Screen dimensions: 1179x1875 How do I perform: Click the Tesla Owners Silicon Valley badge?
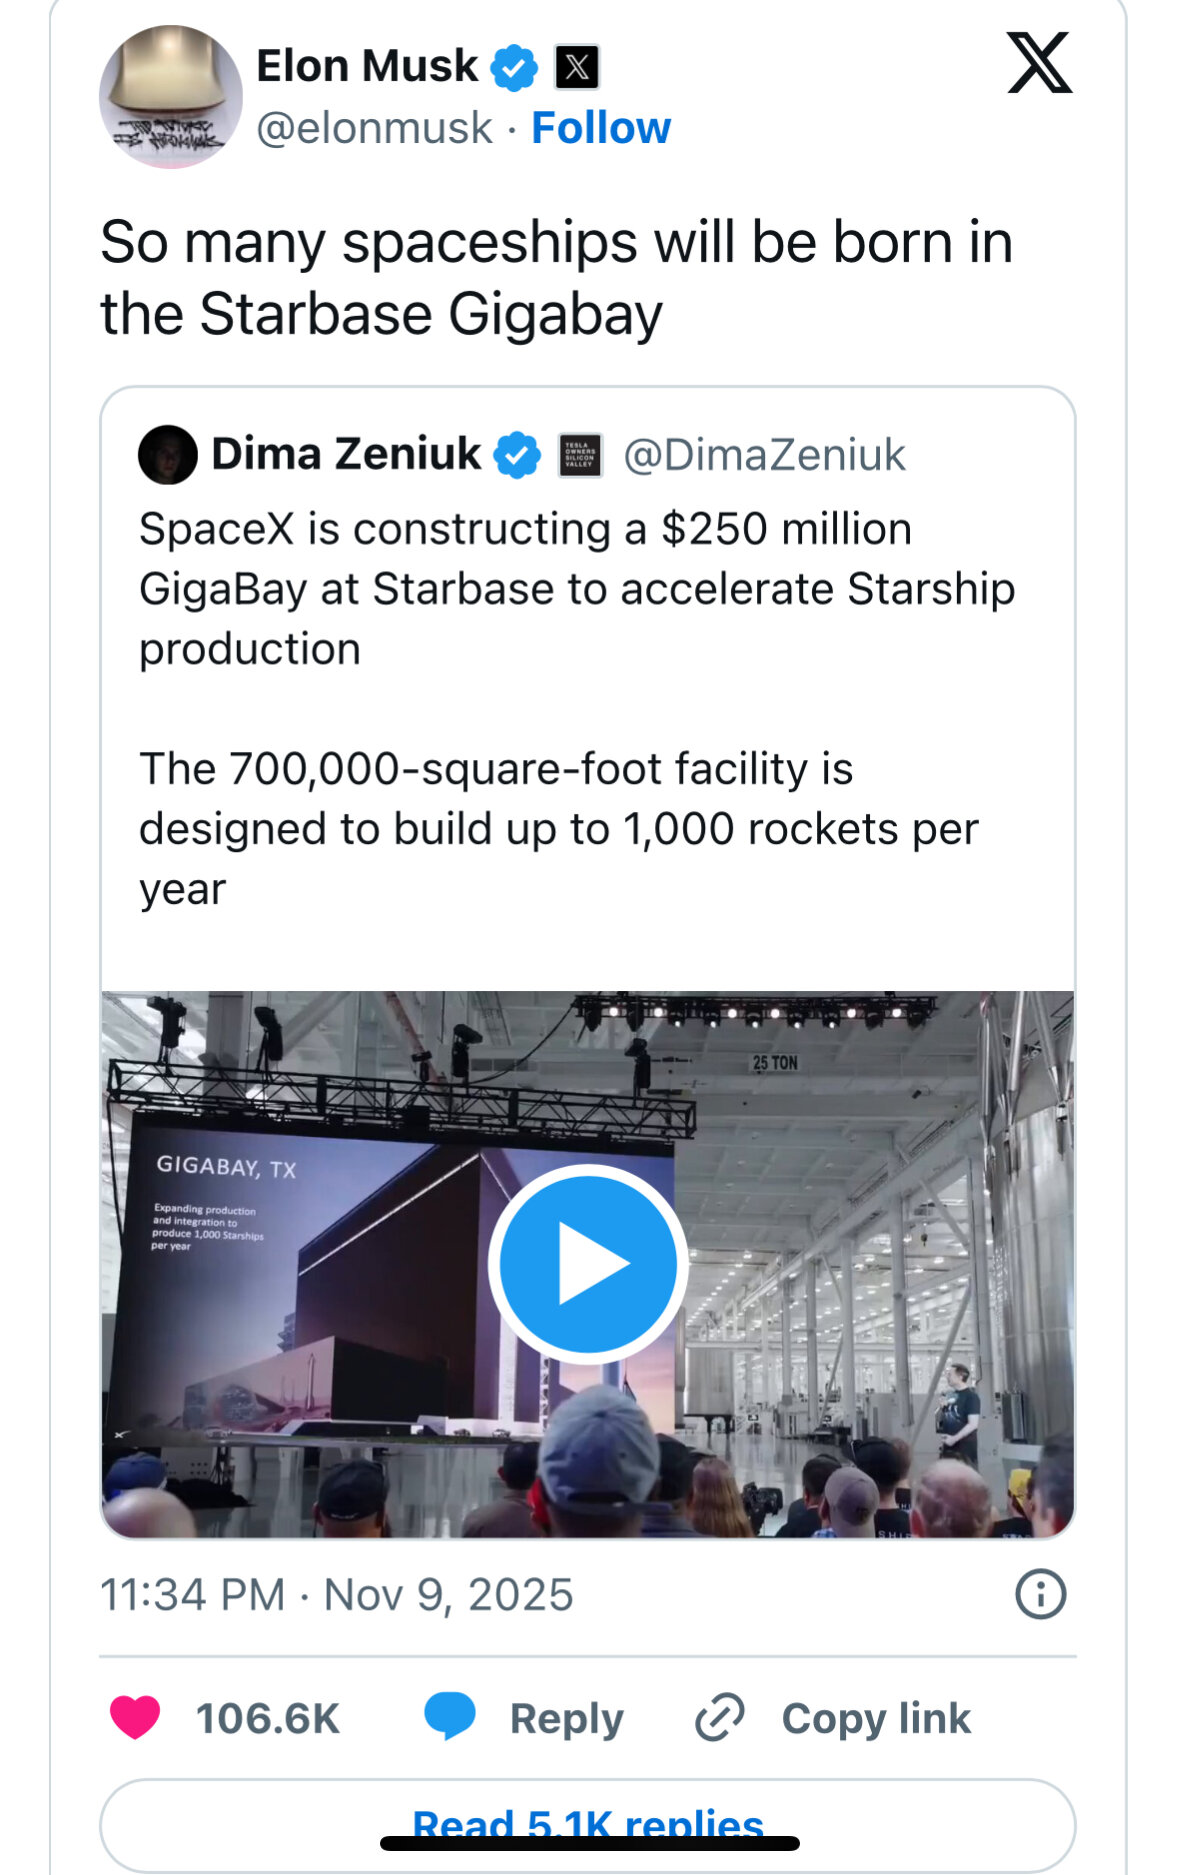(x=580, y=455)
